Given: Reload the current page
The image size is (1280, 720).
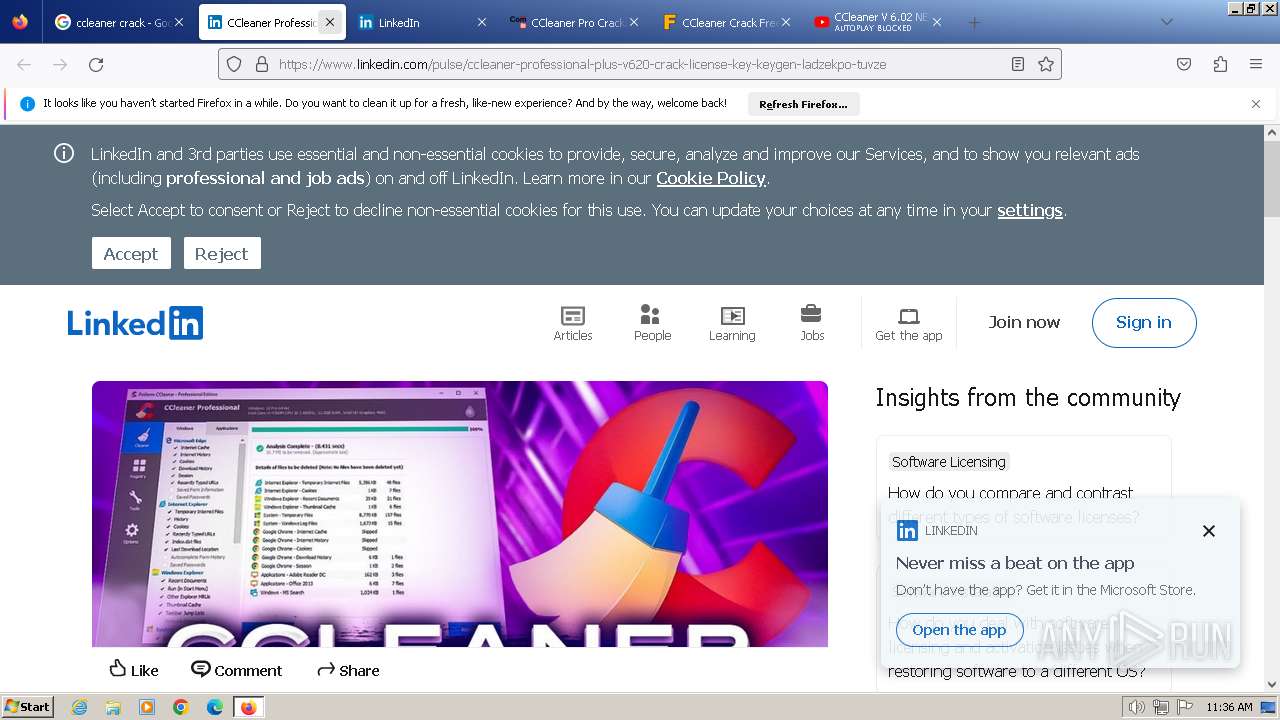Looking at the screenshot, I should tap(96, 64).
